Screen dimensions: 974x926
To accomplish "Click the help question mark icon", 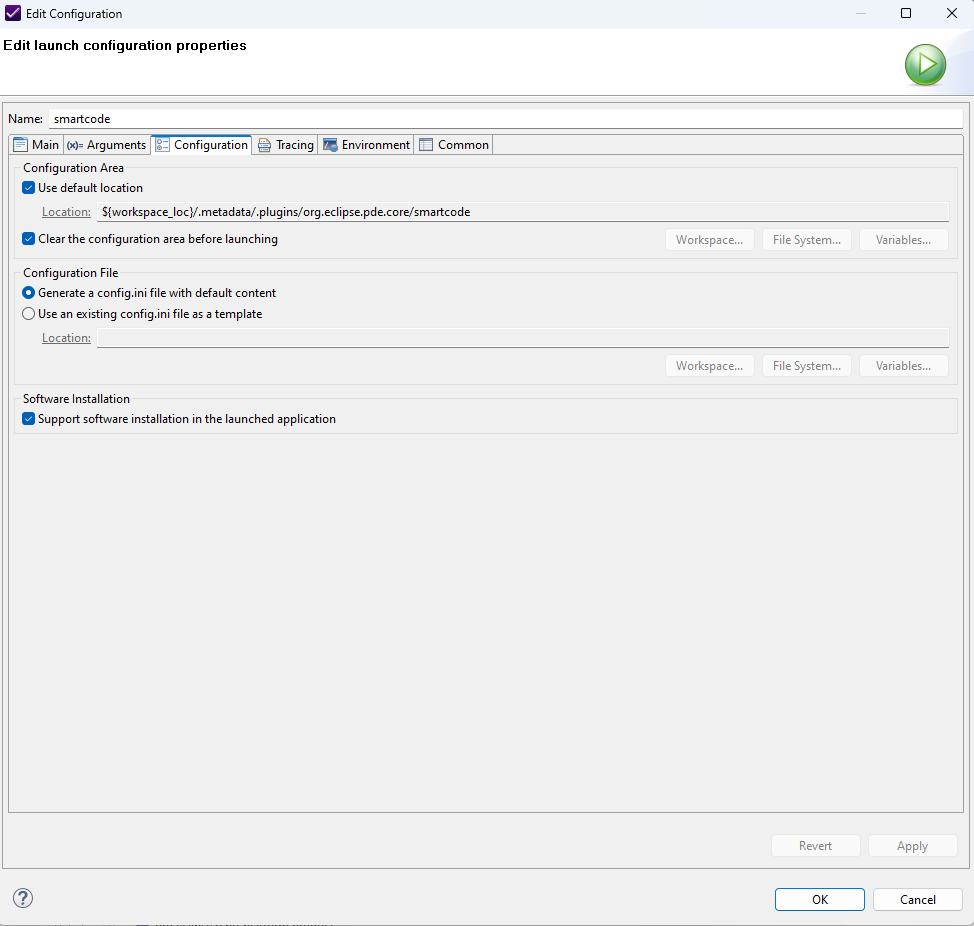I will click(23, 898).
